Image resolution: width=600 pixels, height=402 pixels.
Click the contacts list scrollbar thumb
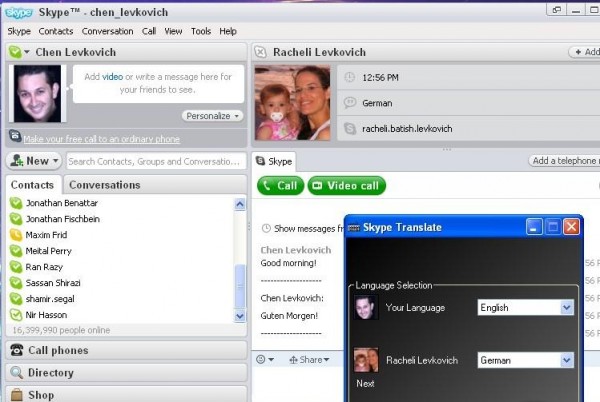[x=240, y=286]
